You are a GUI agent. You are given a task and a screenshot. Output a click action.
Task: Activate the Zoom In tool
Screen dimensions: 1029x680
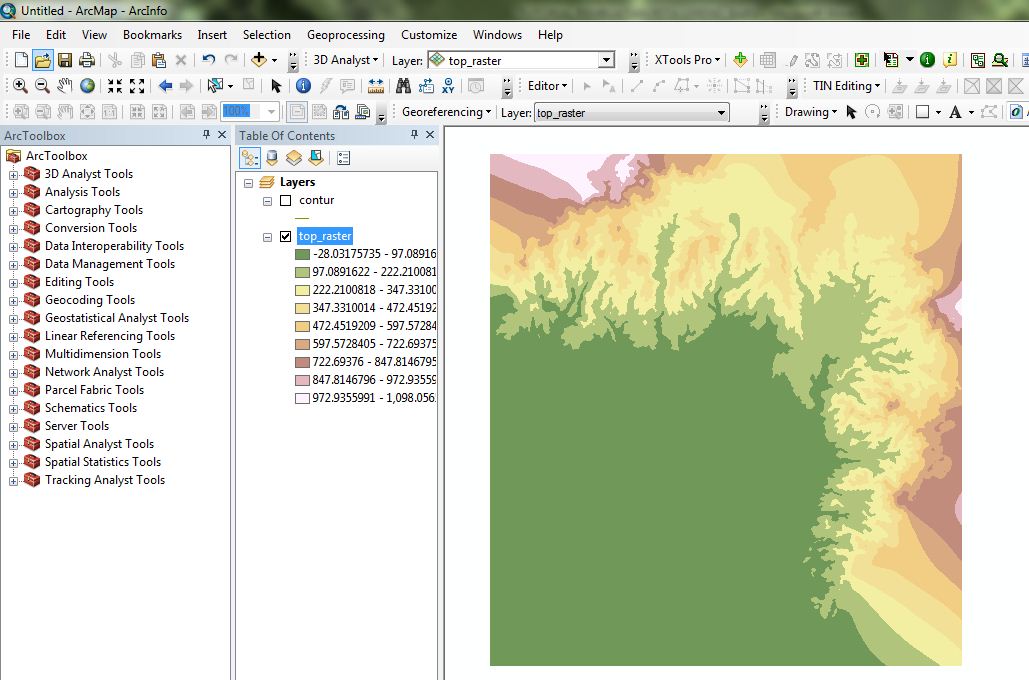[21, 86]
